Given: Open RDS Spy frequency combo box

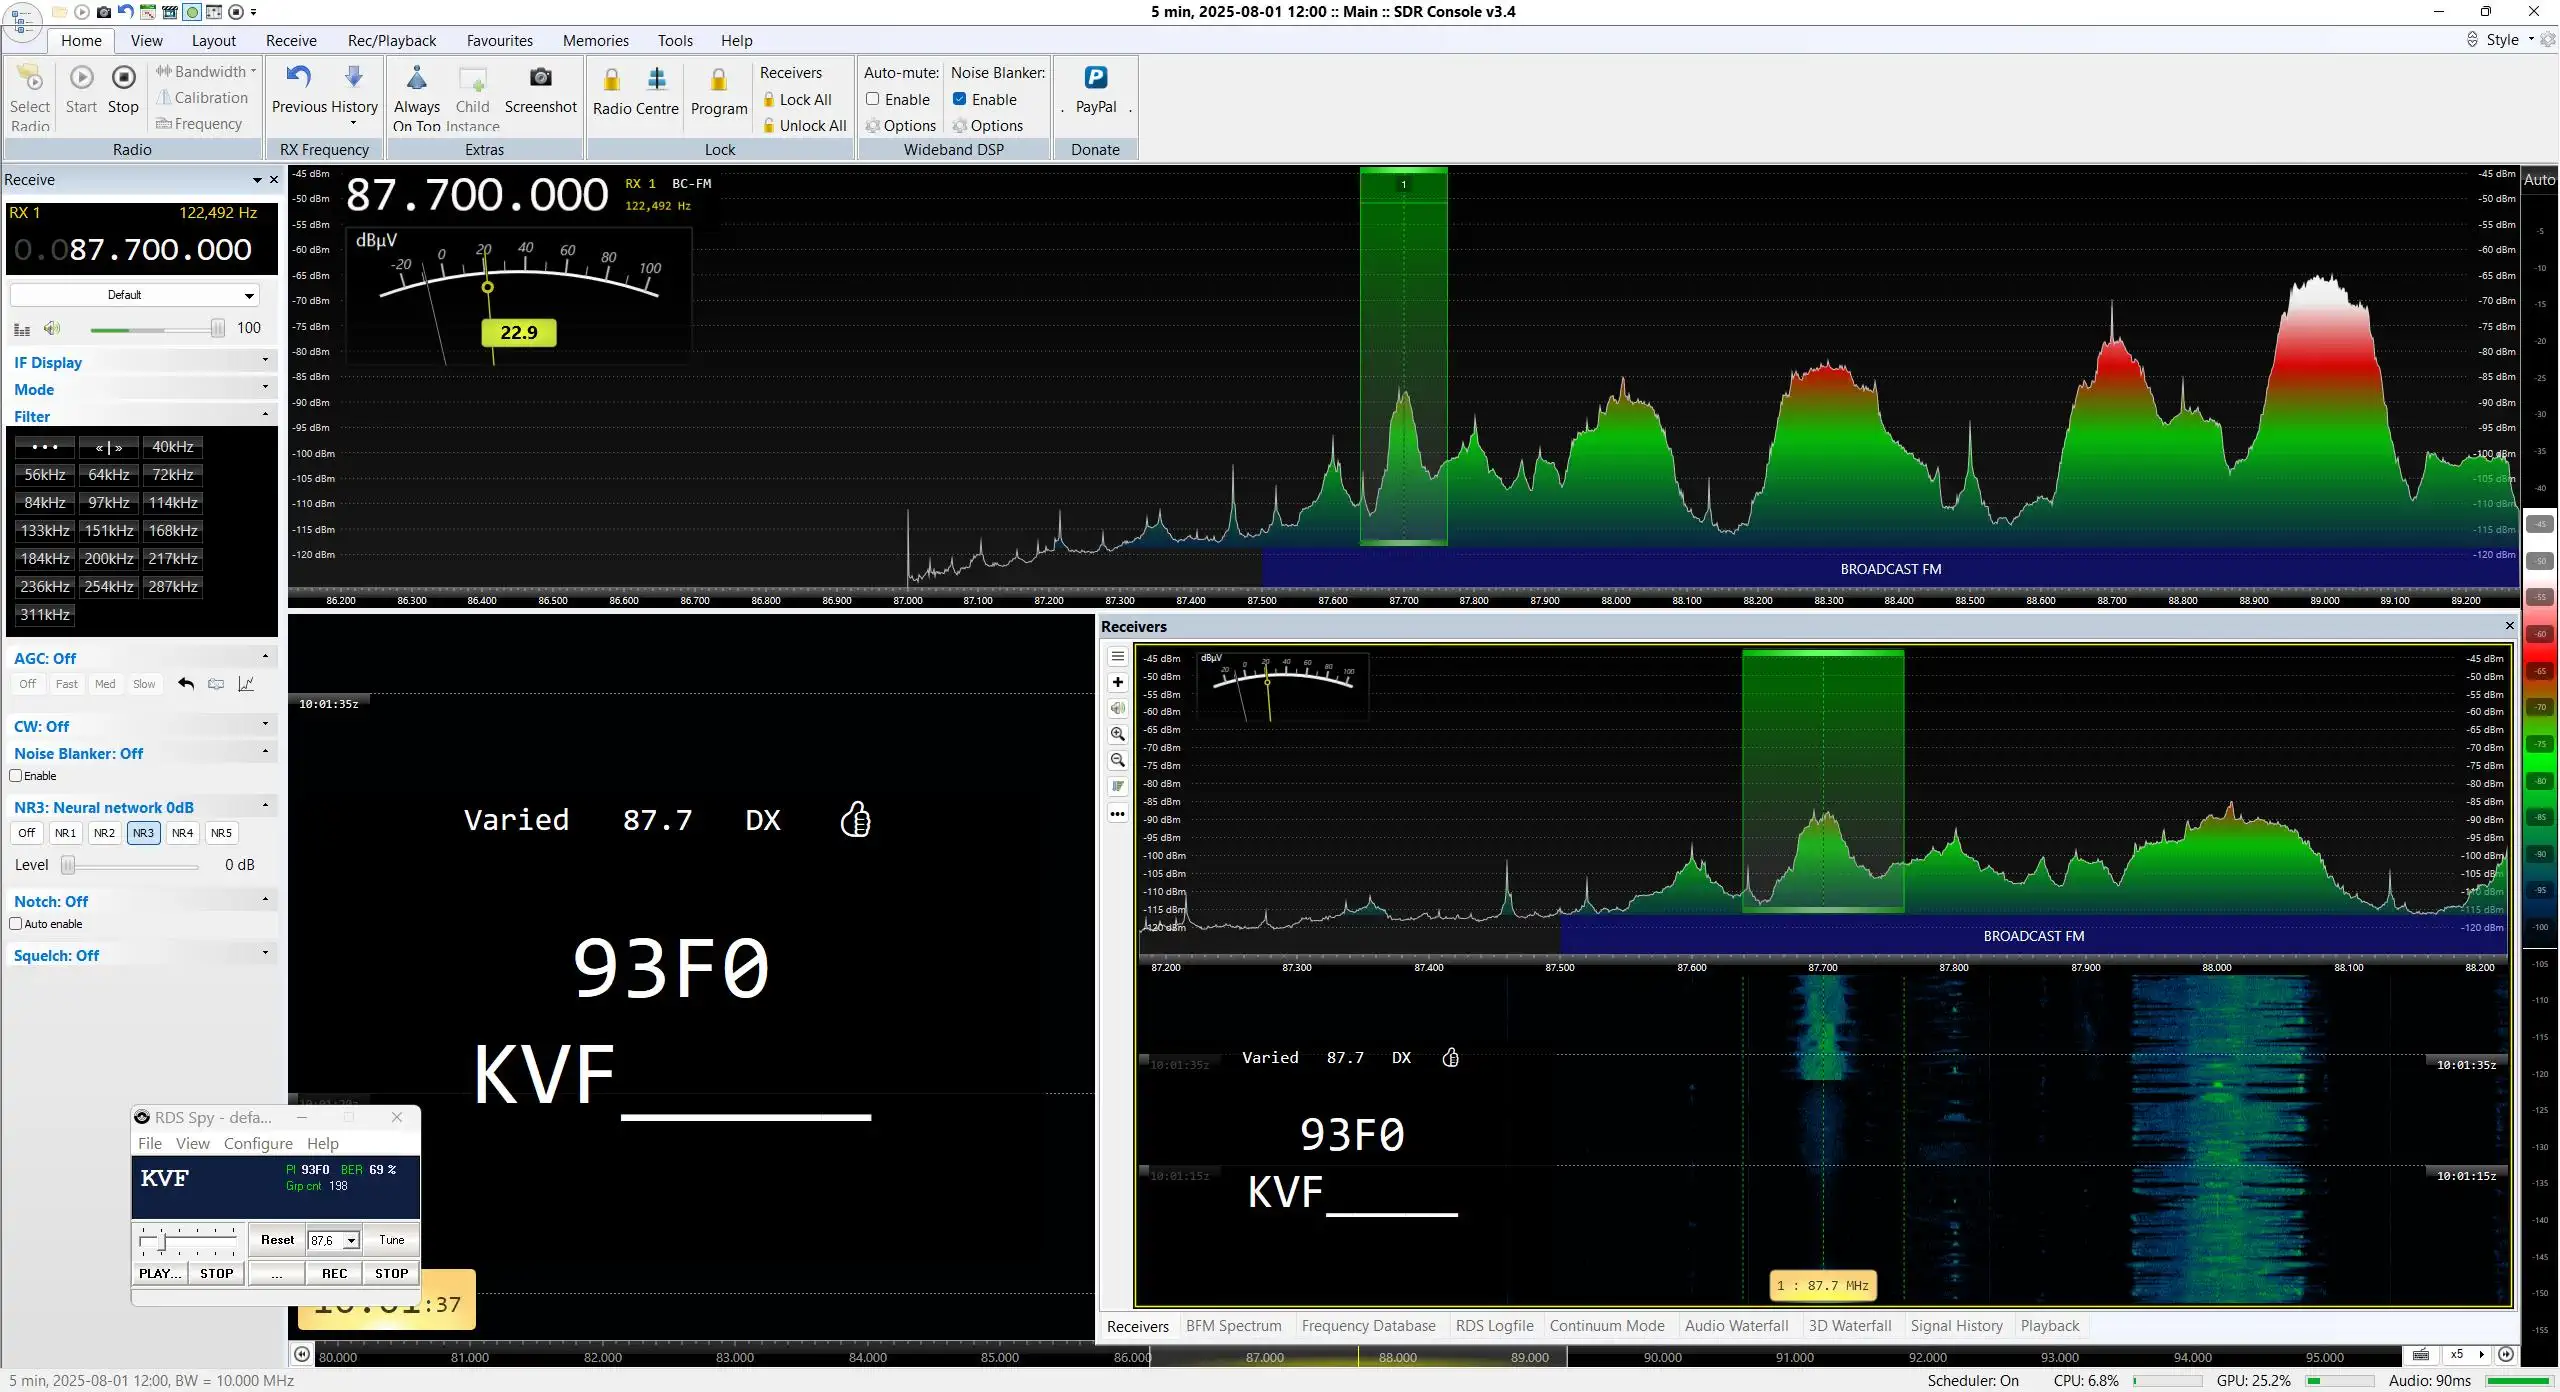Looking at the screenshot, I should click(x=334, y=1240).
